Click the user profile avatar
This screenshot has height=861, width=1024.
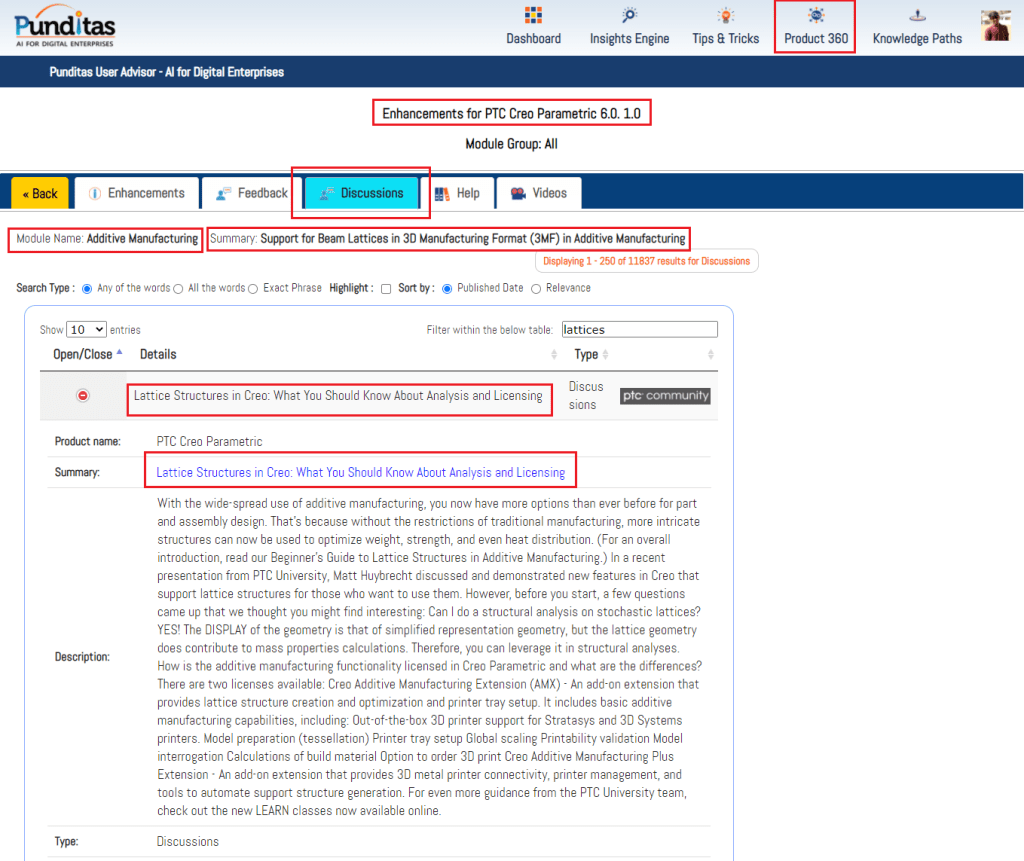pos(996,25)
